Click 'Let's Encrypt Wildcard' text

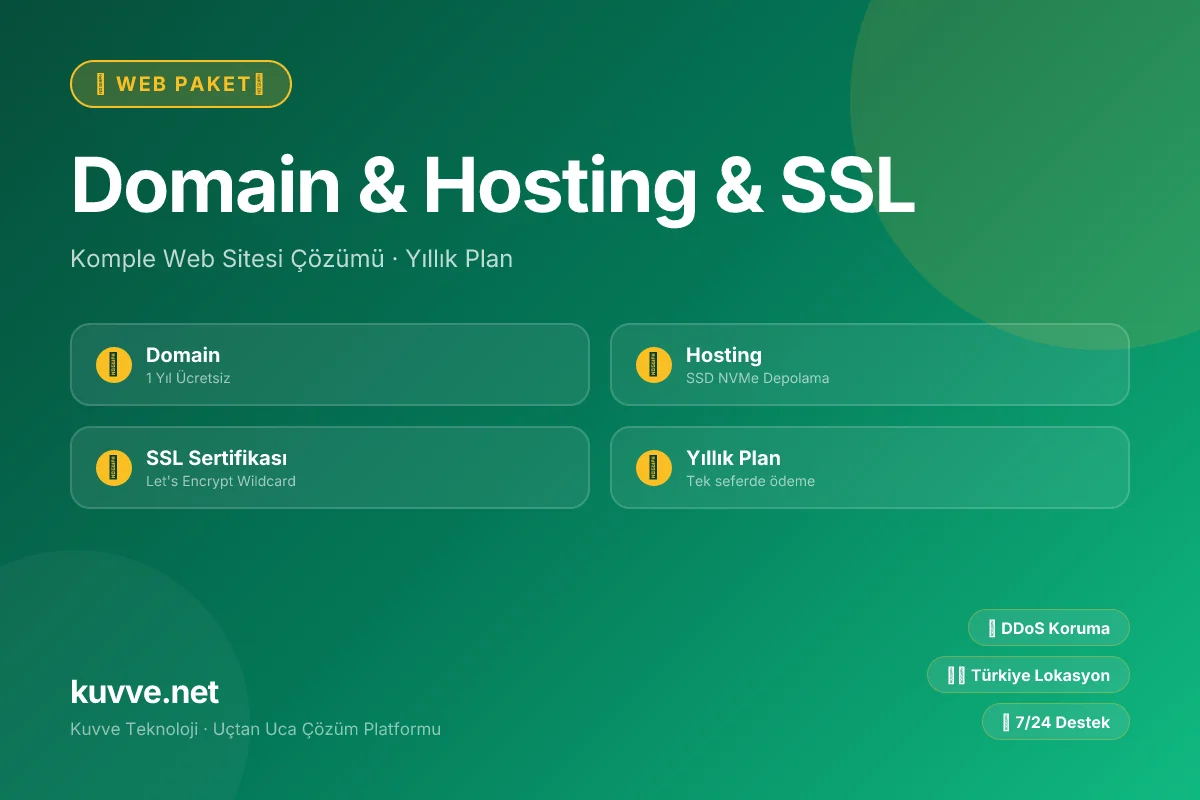click(221, 481)
